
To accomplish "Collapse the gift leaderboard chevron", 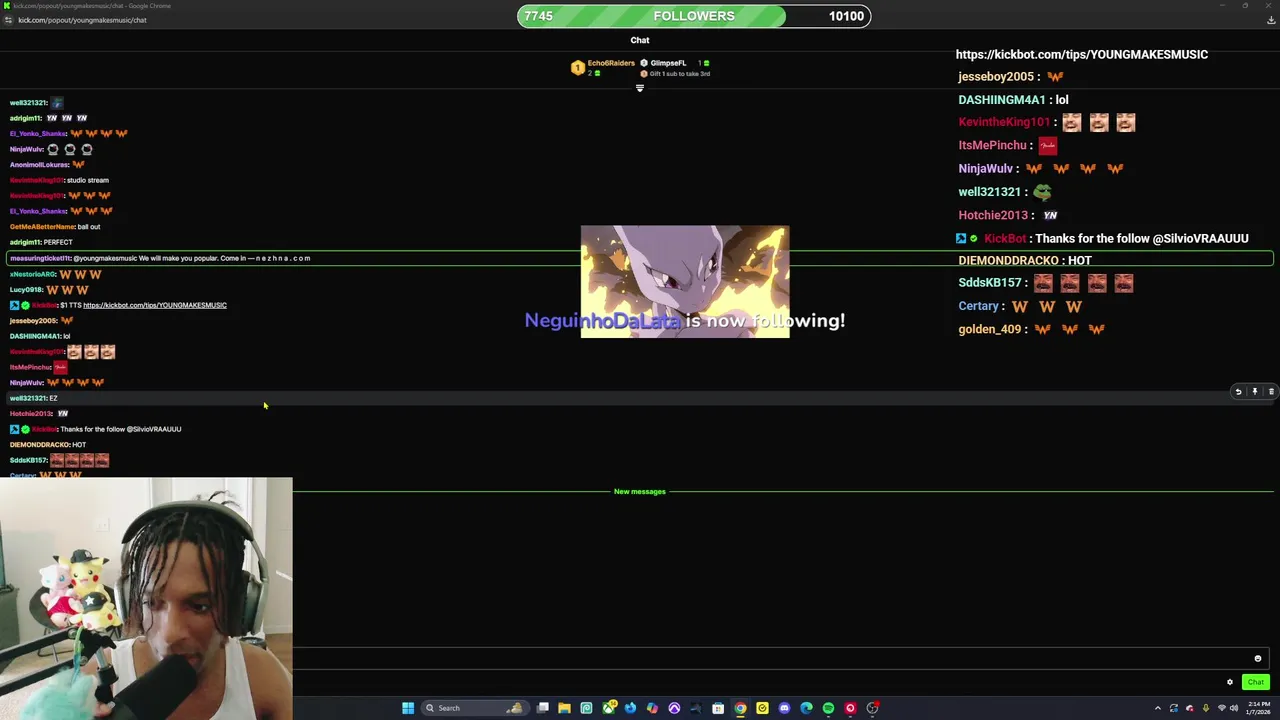I will click(640, 88).
